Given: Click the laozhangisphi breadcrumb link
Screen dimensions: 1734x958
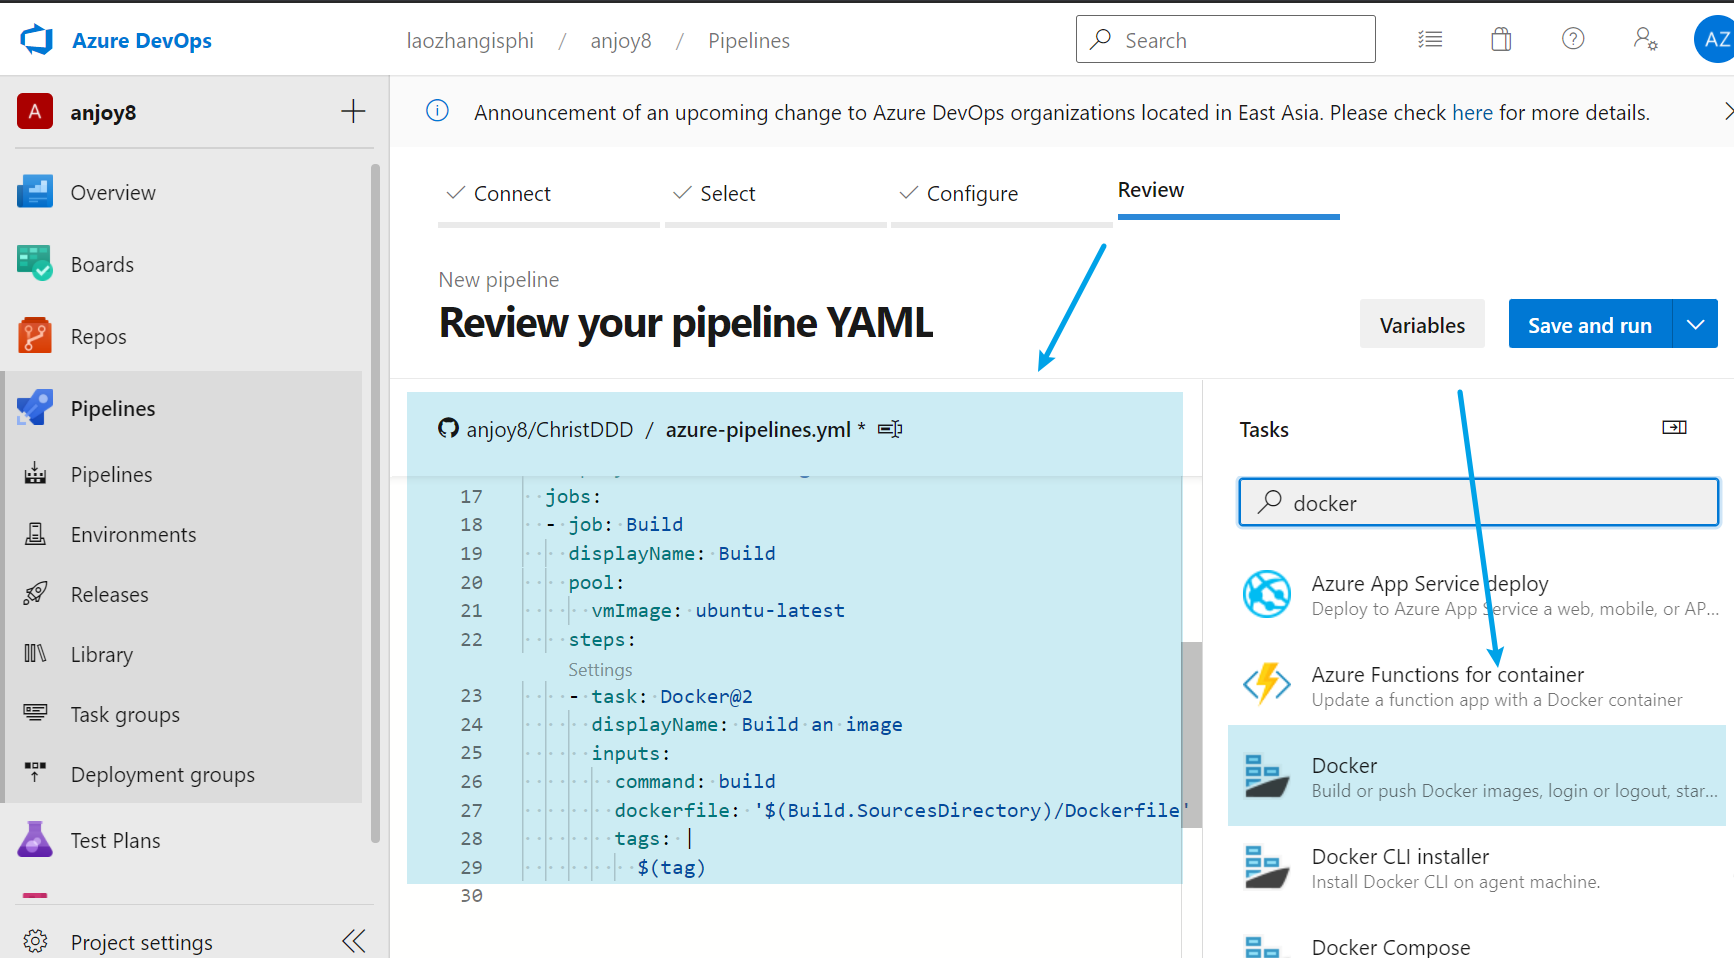Looking at the screenshot, I should 470,40.
